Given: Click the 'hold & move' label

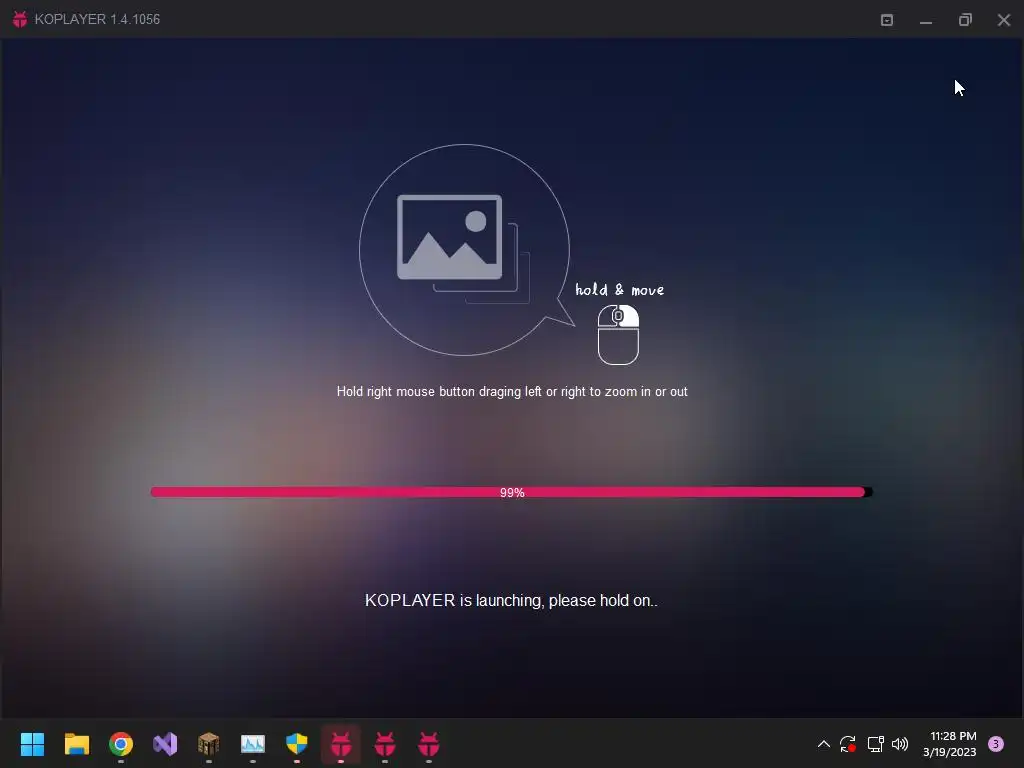Looking at the screenshot, I should (619, 289).
